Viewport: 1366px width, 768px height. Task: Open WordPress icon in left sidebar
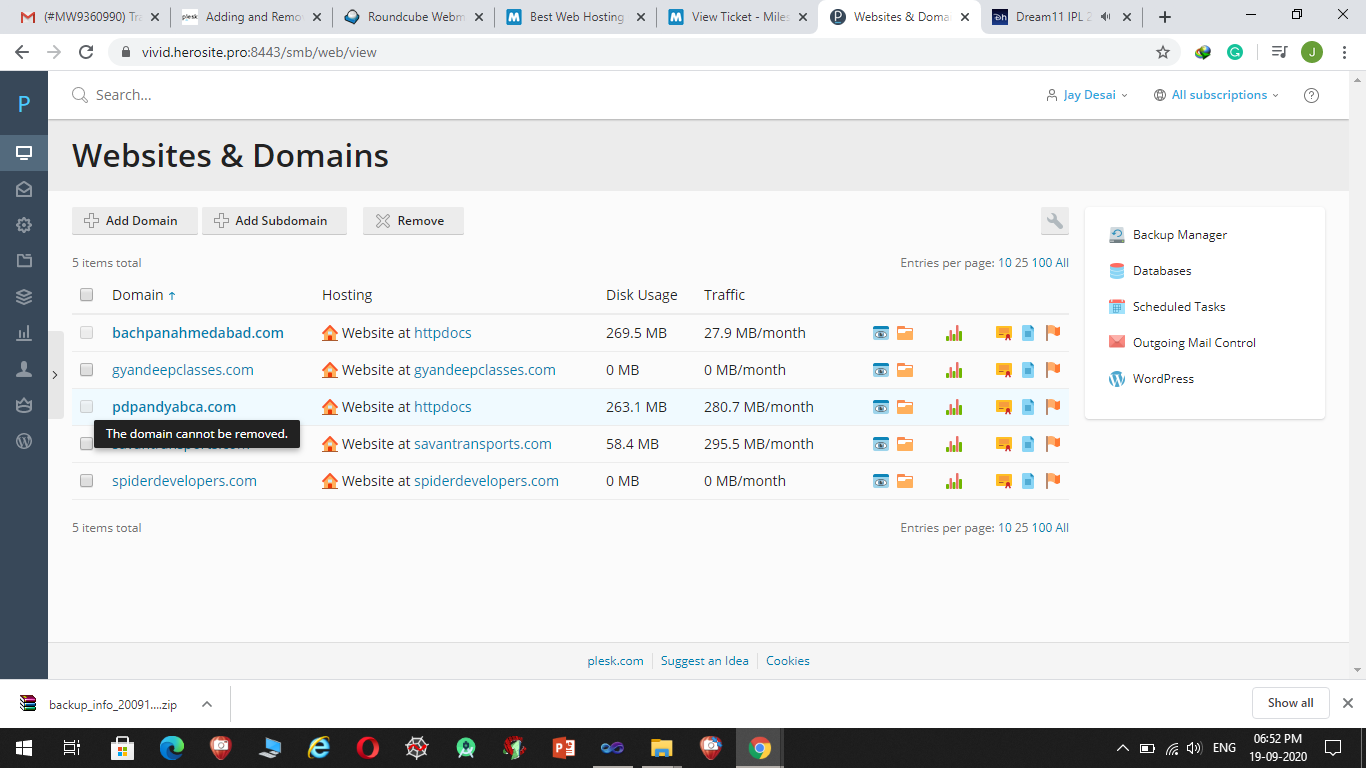[x=24, y=441]
